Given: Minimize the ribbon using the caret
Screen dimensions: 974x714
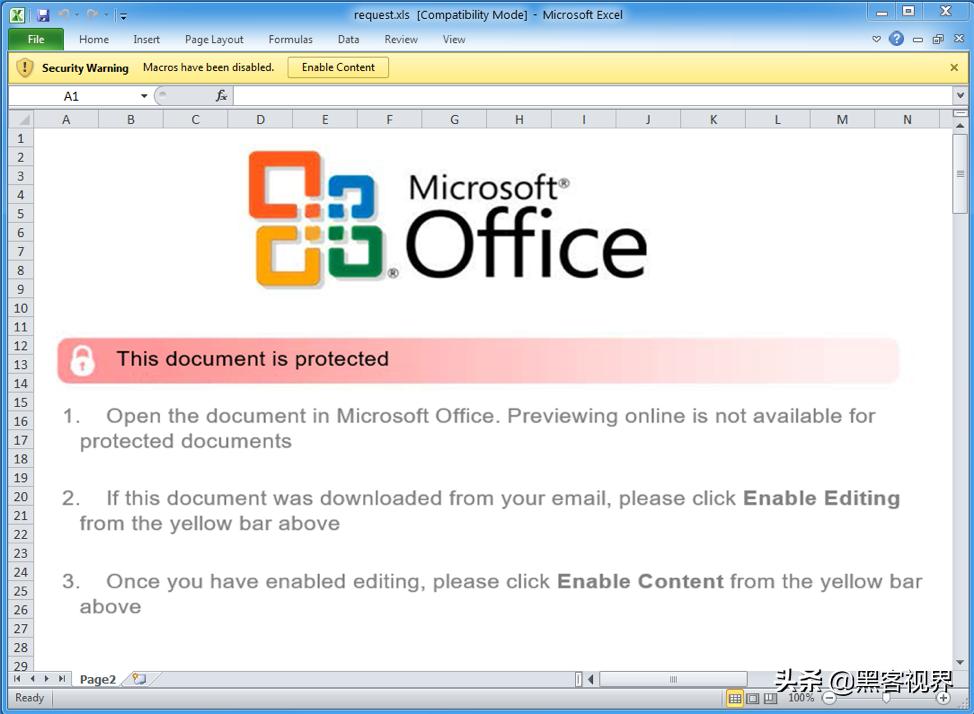Looking at the screenshot, I should [876, 39].
